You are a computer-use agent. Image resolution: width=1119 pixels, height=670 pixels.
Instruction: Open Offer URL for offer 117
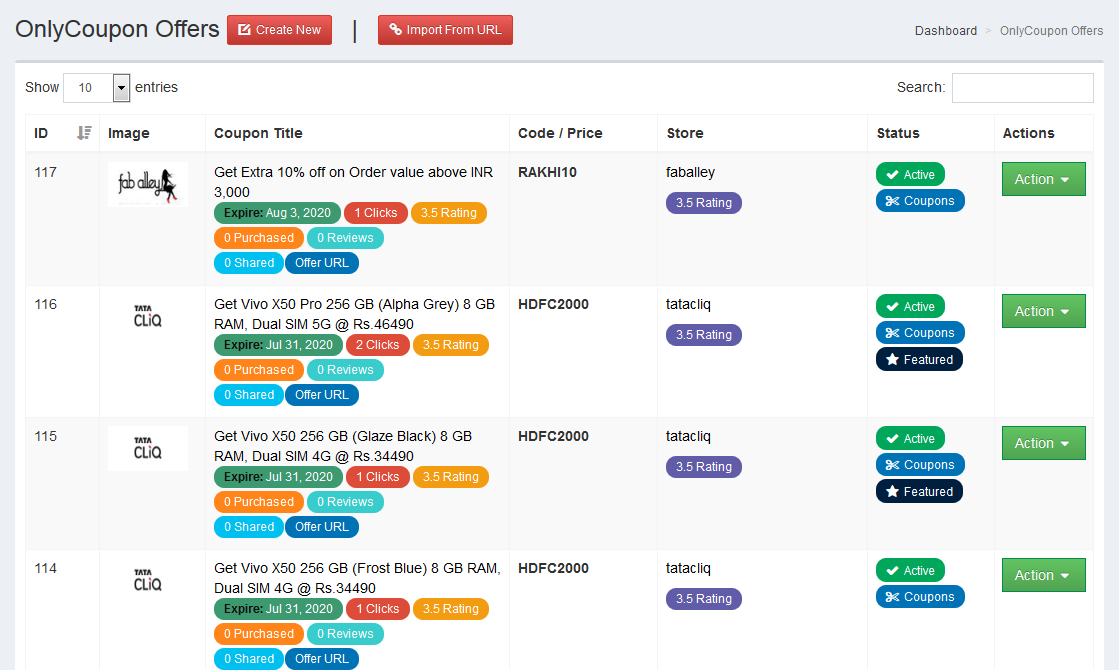click(x=322, y=263)
